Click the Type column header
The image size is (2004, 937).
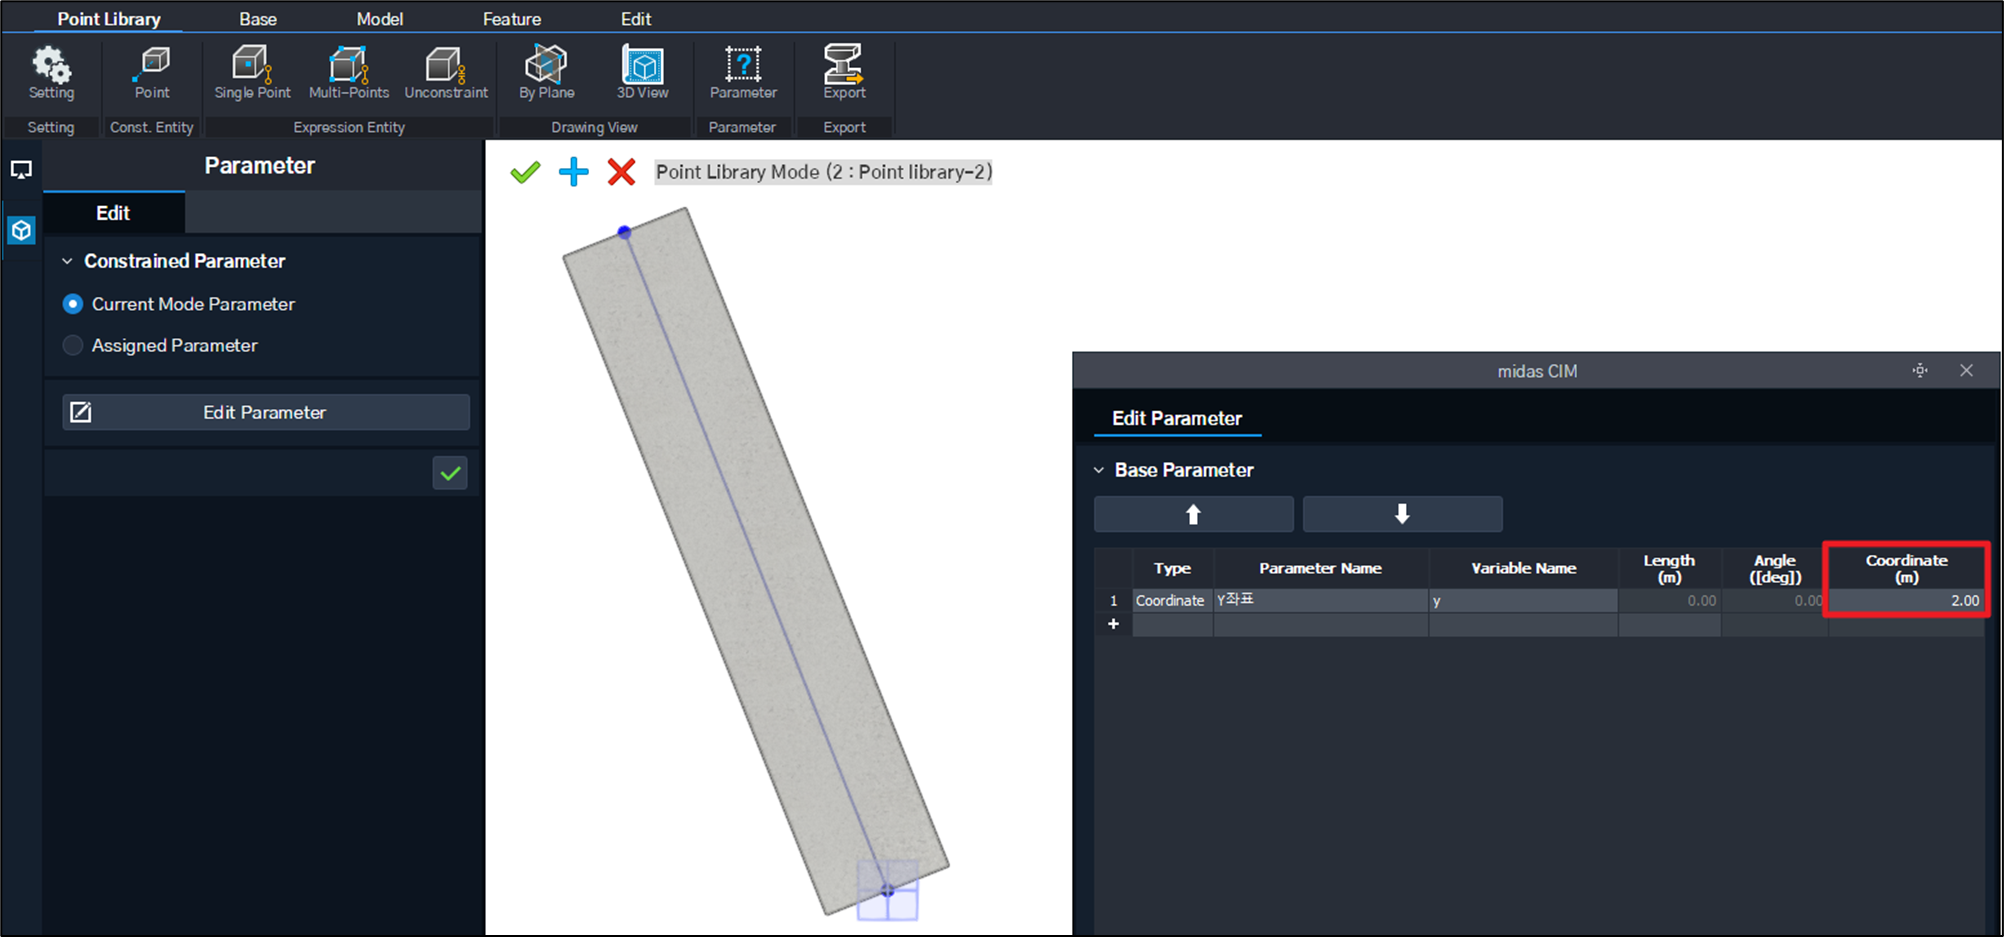[x=1172, y=568]
